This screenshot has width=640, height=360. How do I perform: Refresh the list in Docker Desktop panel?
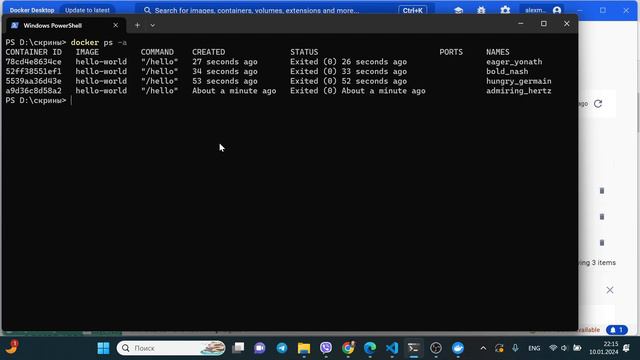coord(598,104)
